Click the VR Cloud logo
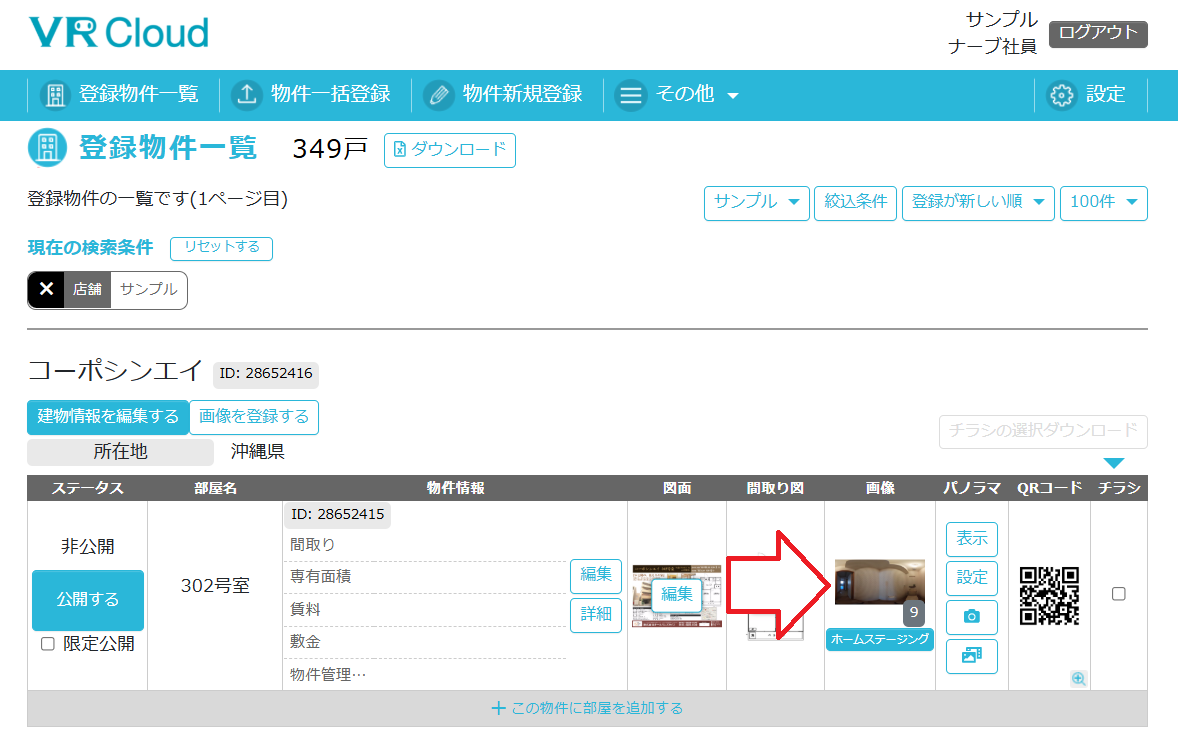This screenshot has height=746, width=1178. pyautogui.click(x=118, y=33)
